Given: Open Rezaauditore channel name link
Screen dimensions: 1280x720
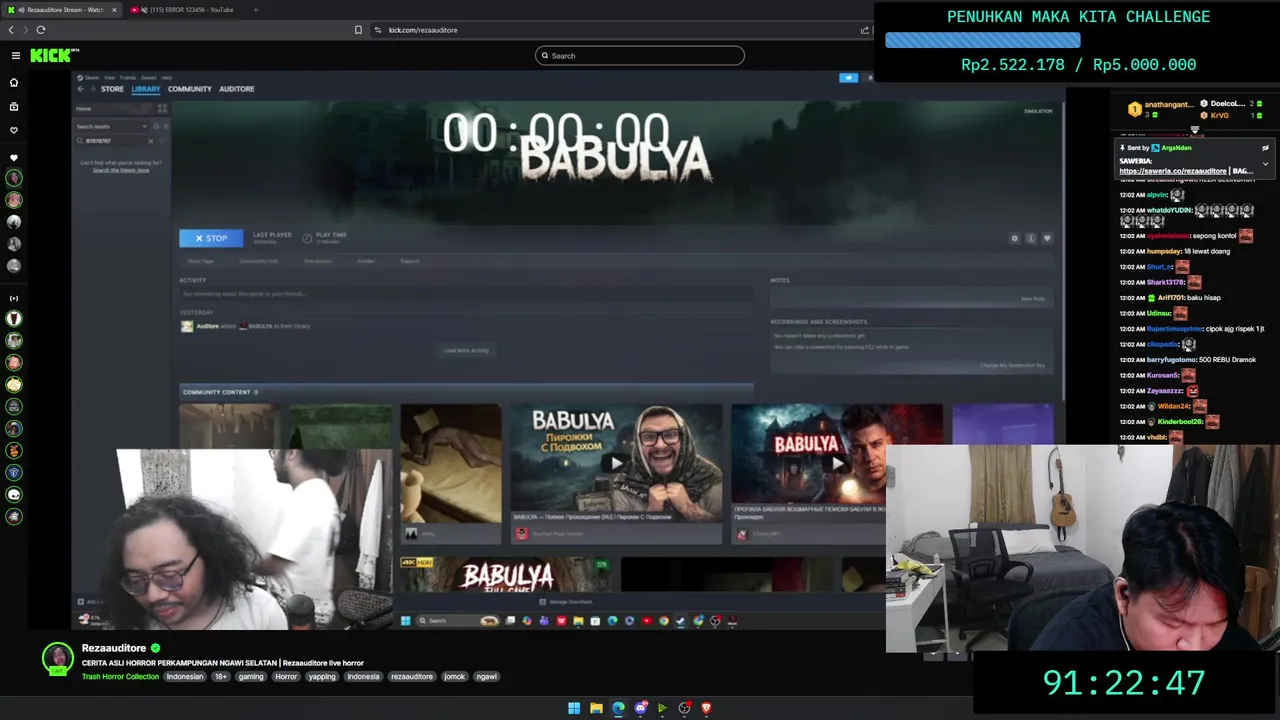Looking at the screenshot, I should 114,648.
